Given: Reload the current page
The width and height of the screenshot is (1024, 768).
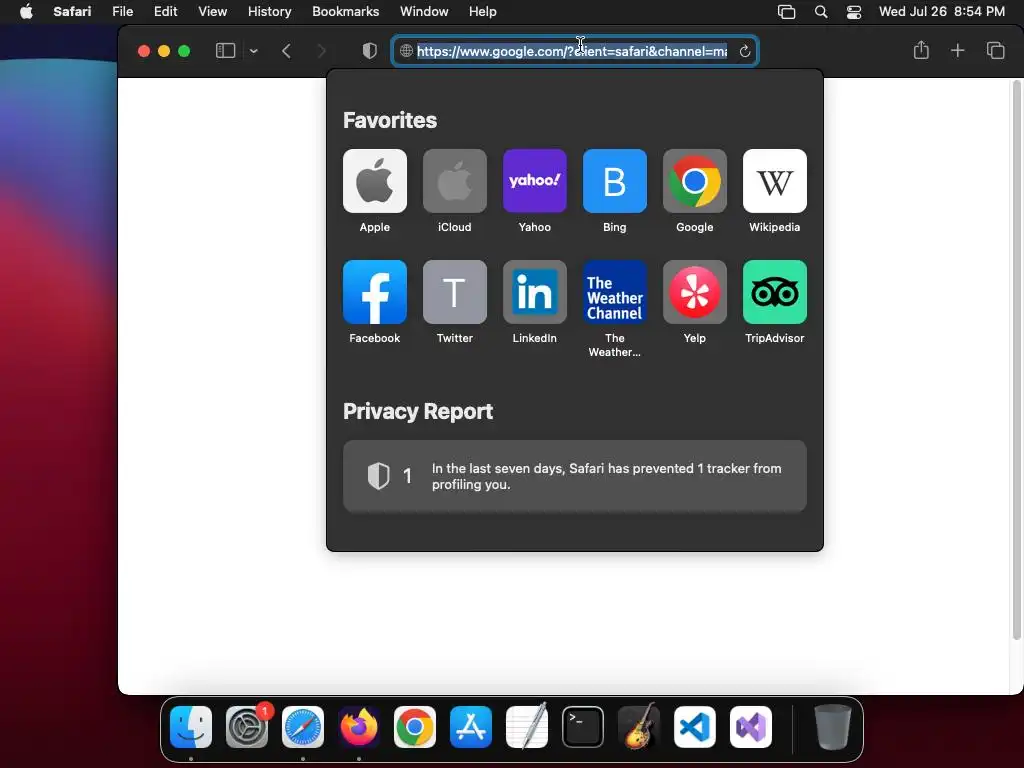Looking at the screenshot, I should click(x=744, y=51).
